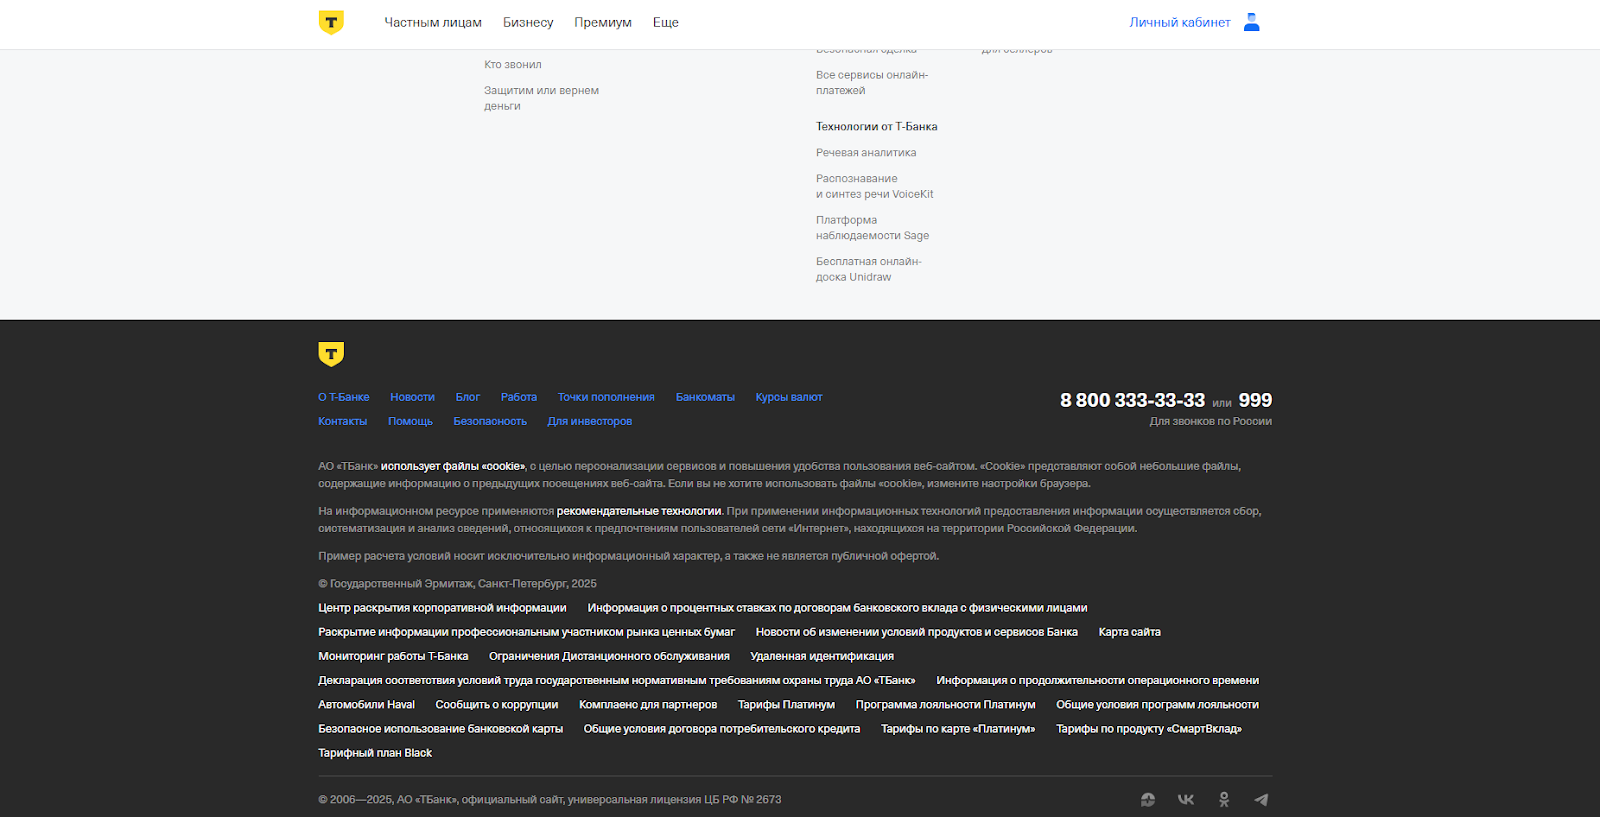Open the Контакты footer link
The width and height of the screenshot is (1600, 817).
click(343, 421)
